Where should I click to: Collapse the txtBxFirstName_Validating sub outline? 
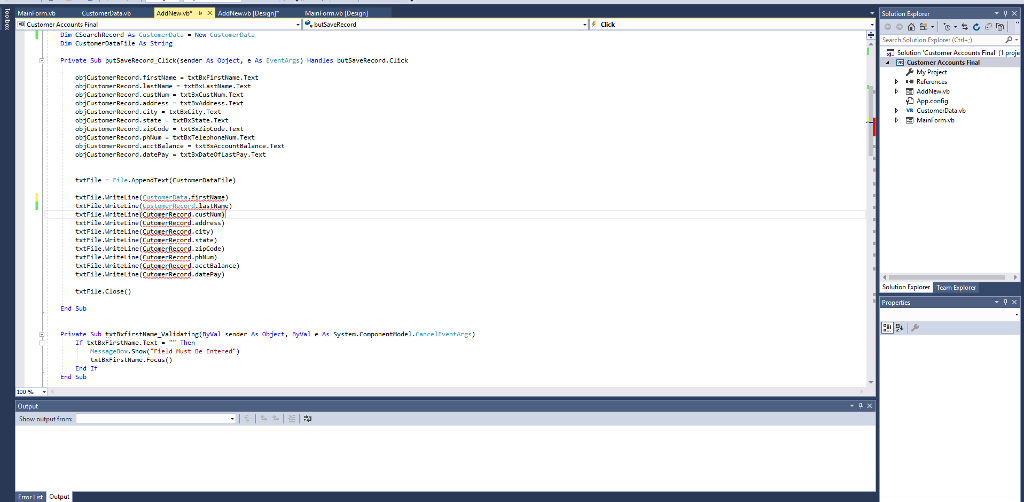(x=41, y=334)
